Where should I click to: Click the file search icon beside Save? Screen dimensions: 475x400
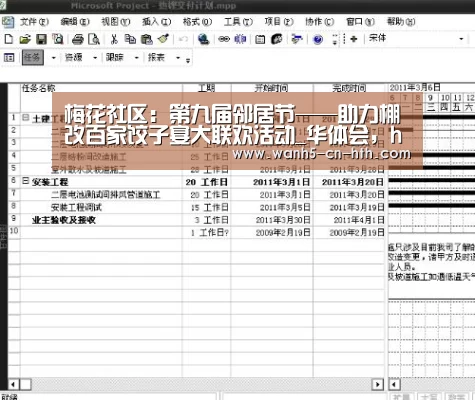[x=58, y=39]
